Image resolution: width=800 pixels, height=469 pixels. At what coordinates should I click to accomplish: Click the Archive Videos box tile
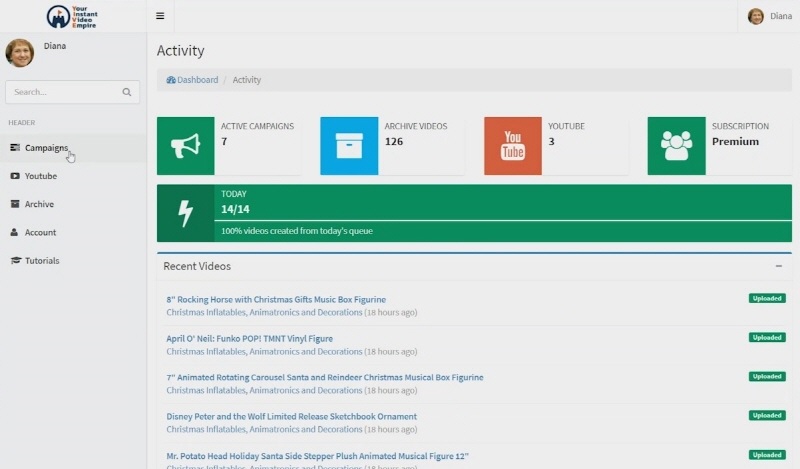coord(349,146)
